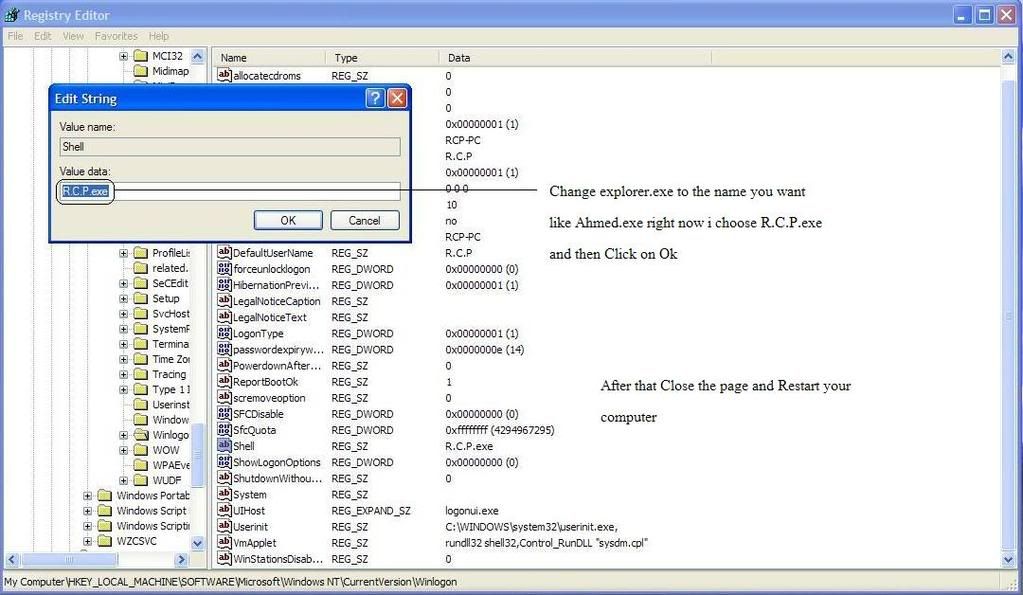1023x595 pixels.
Task: Close the Edit String dialog
Action: click(x=397, y=98)
